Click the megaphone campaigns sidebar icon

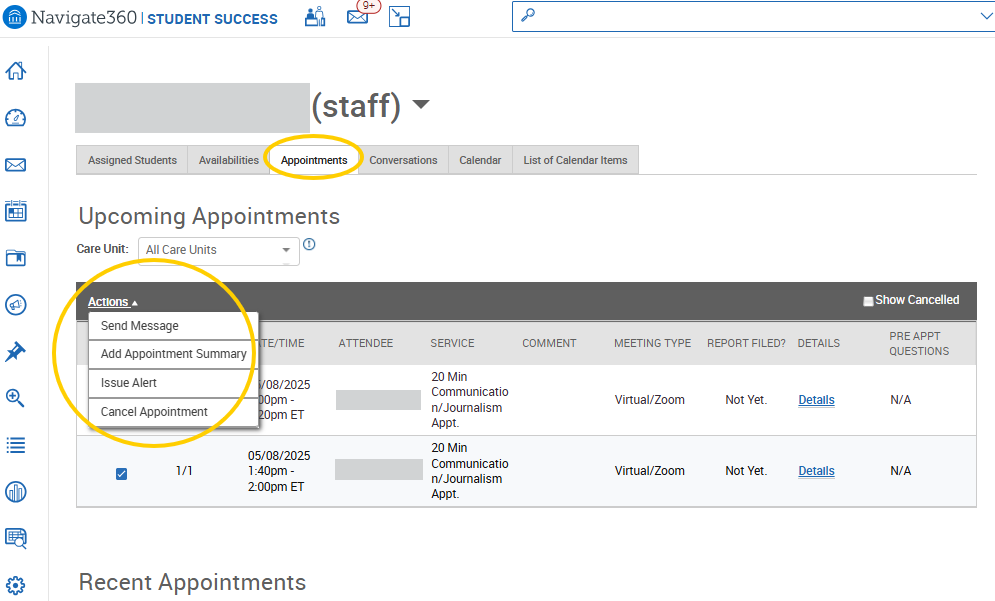pyautogui.click(x=16, y=305)
